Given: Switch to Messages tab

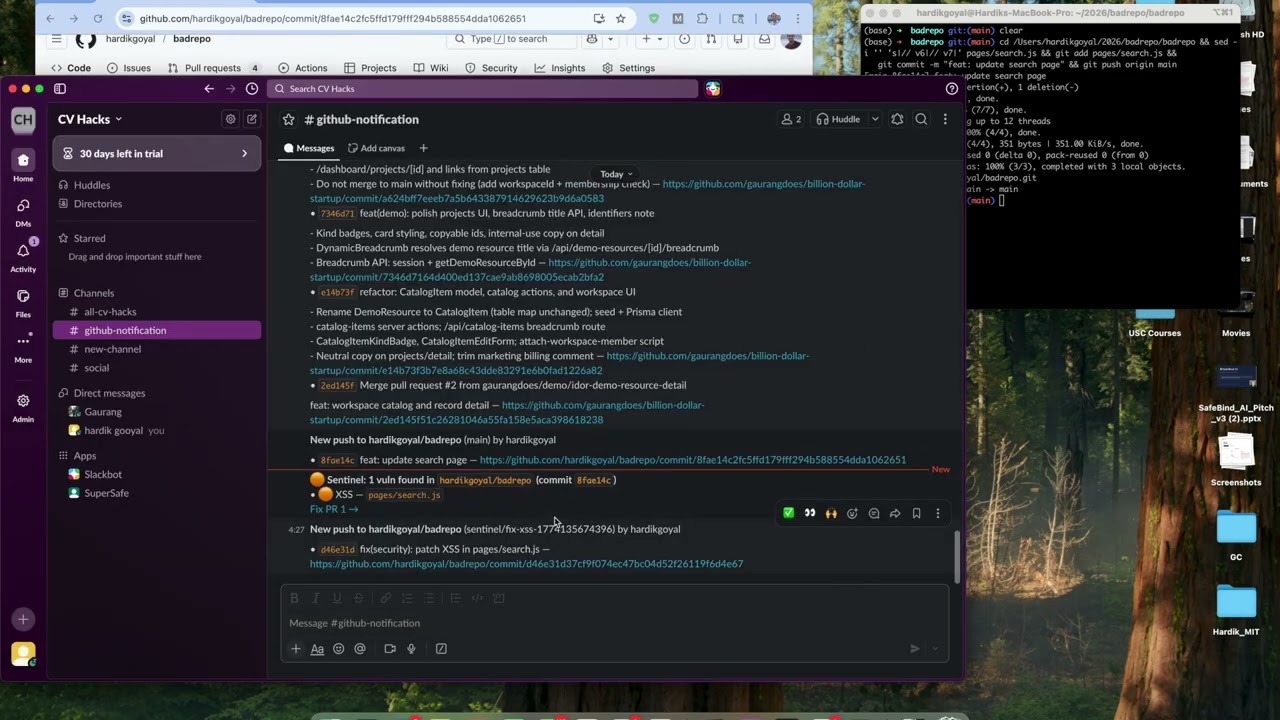Looking at the screenshot, I should [308, 148].
